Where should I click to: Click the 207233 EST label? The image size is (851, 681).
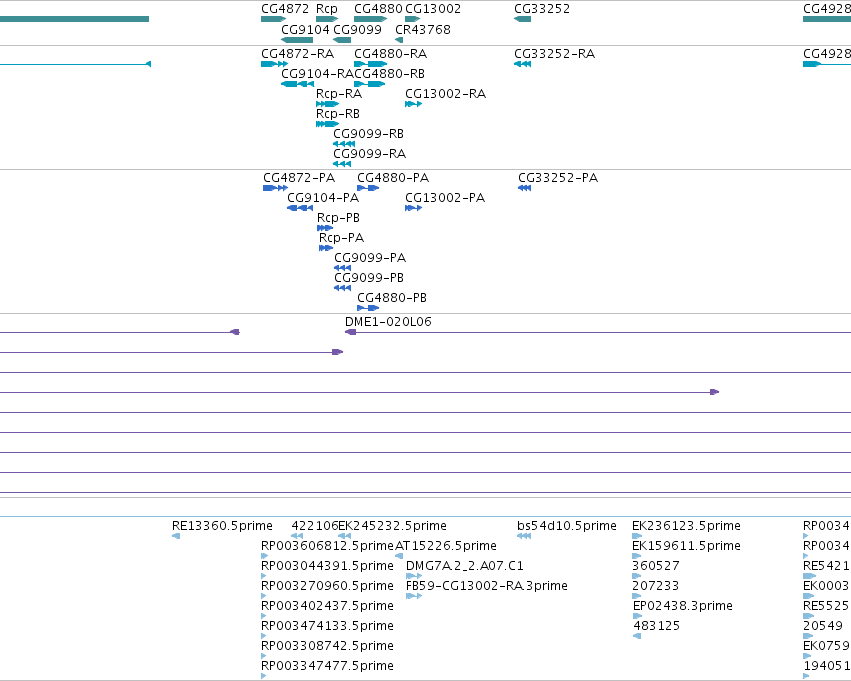click(656, 586)
